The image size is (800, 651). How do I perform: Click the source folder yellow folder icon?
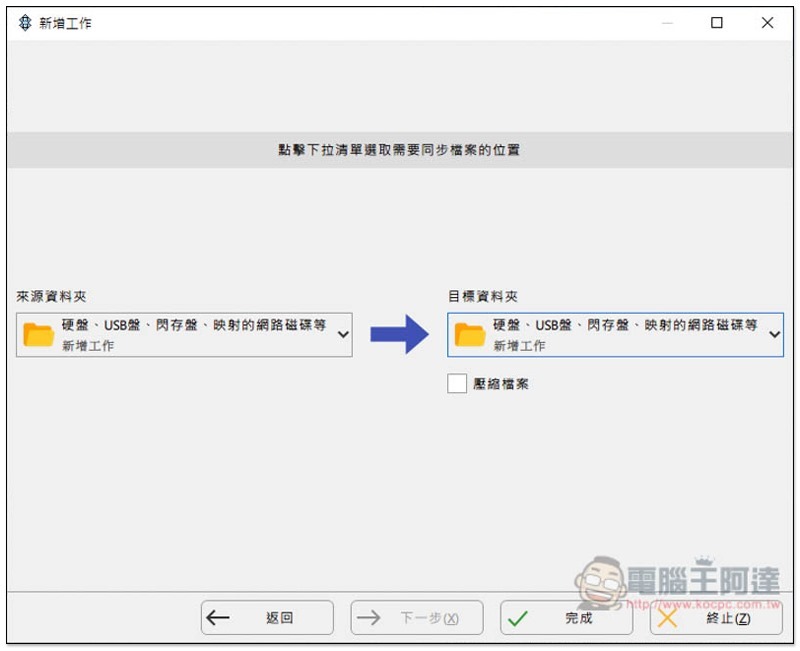39,335
